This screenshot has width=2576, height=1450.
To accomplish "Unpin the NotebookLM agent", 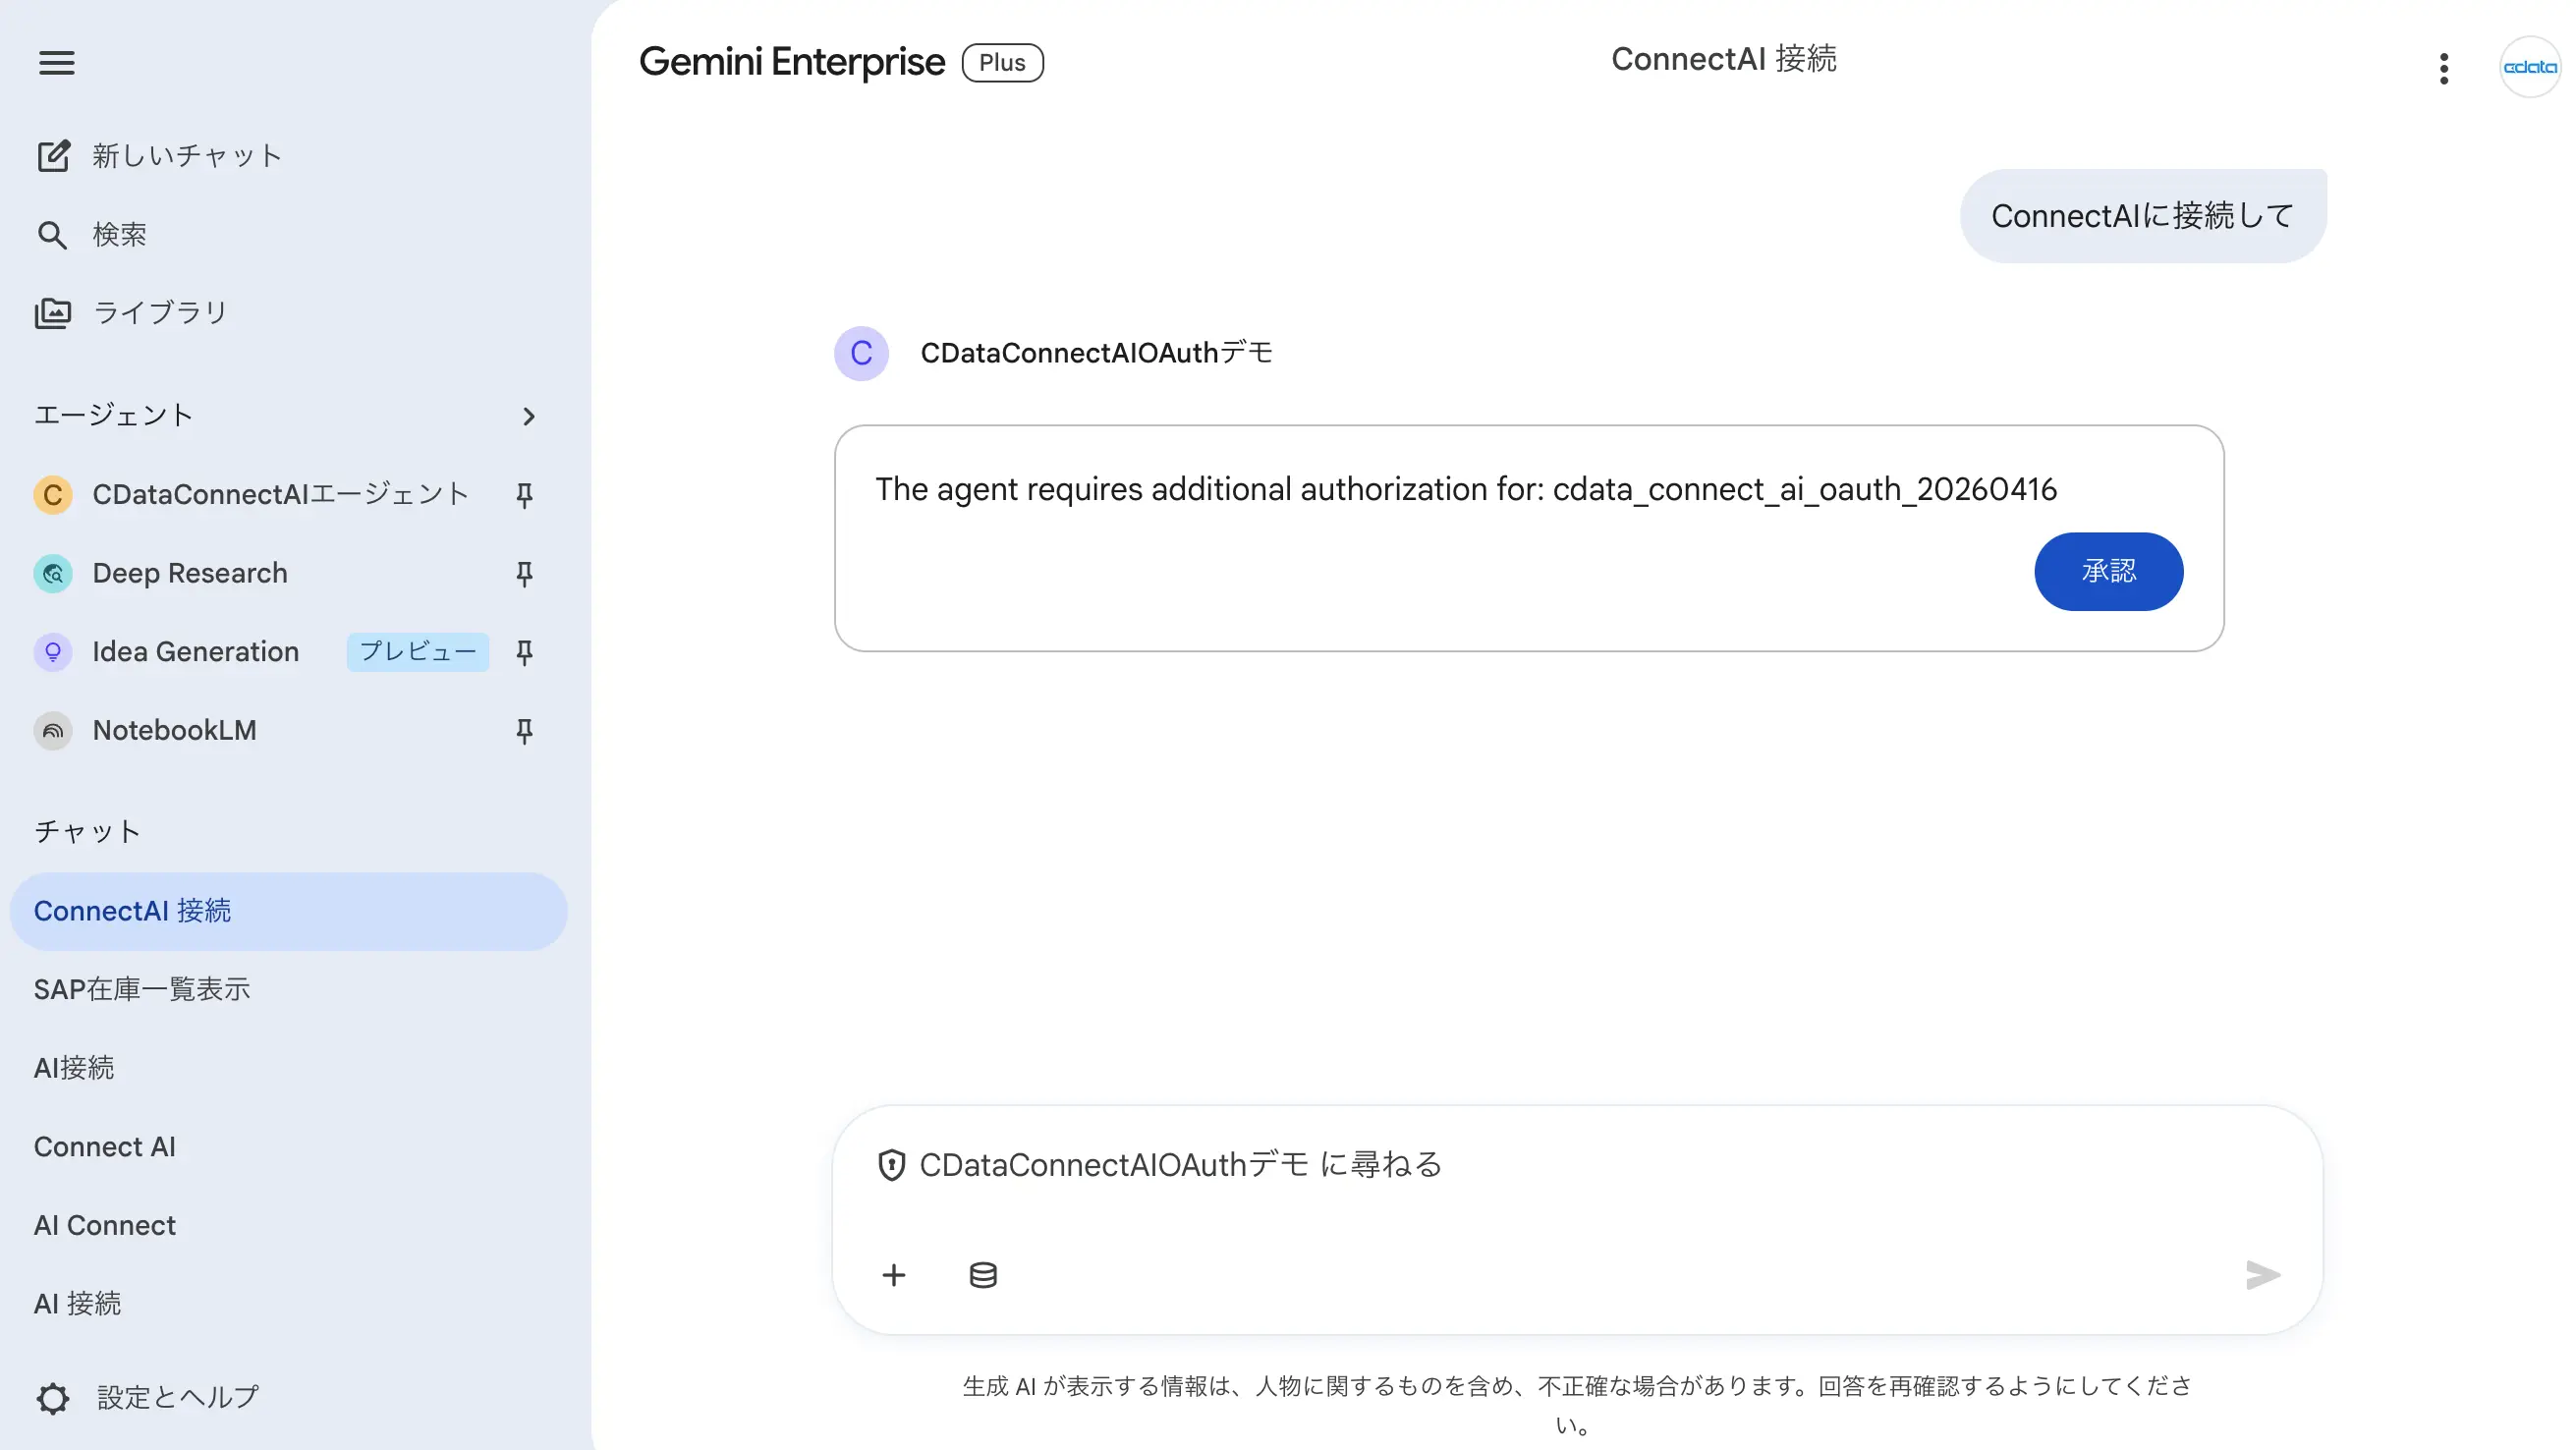I will [524, 731].
